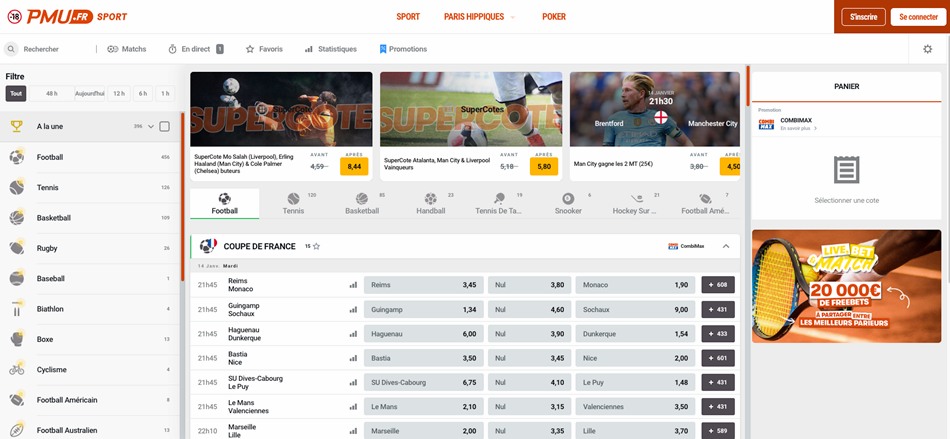The height and width of the screenshot is (439, 950).
Task: Click the S'inscrire button
Action: coord(862,17)
